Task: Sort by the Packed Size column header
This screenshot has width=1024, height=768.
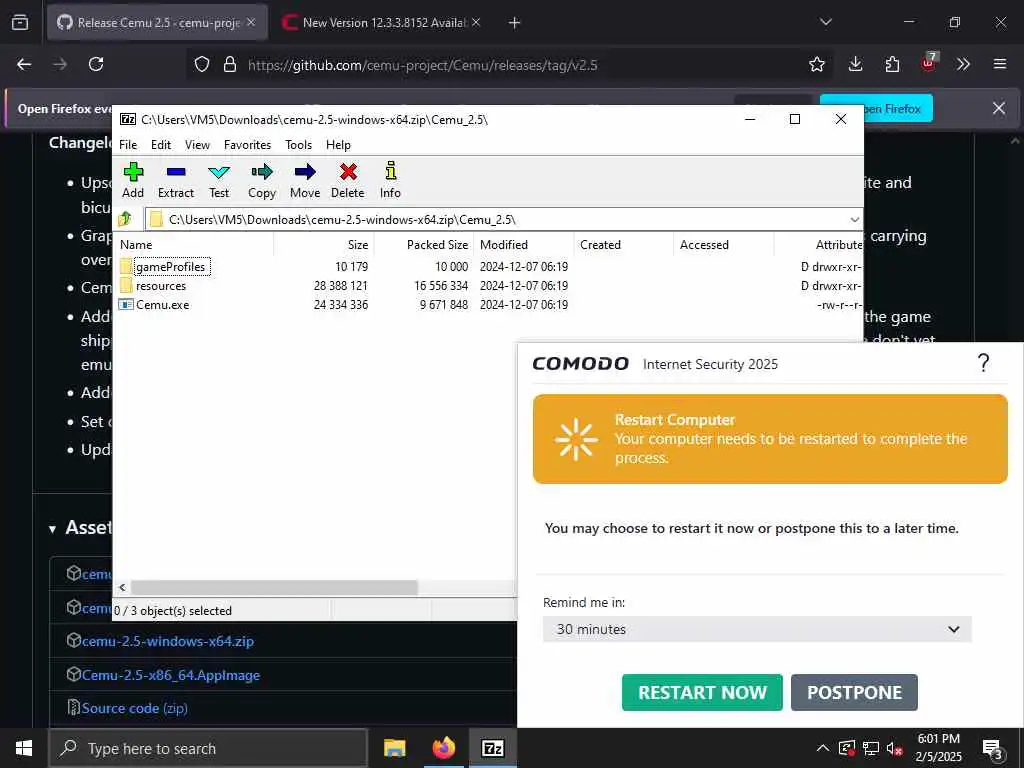Action: (424, 245)
